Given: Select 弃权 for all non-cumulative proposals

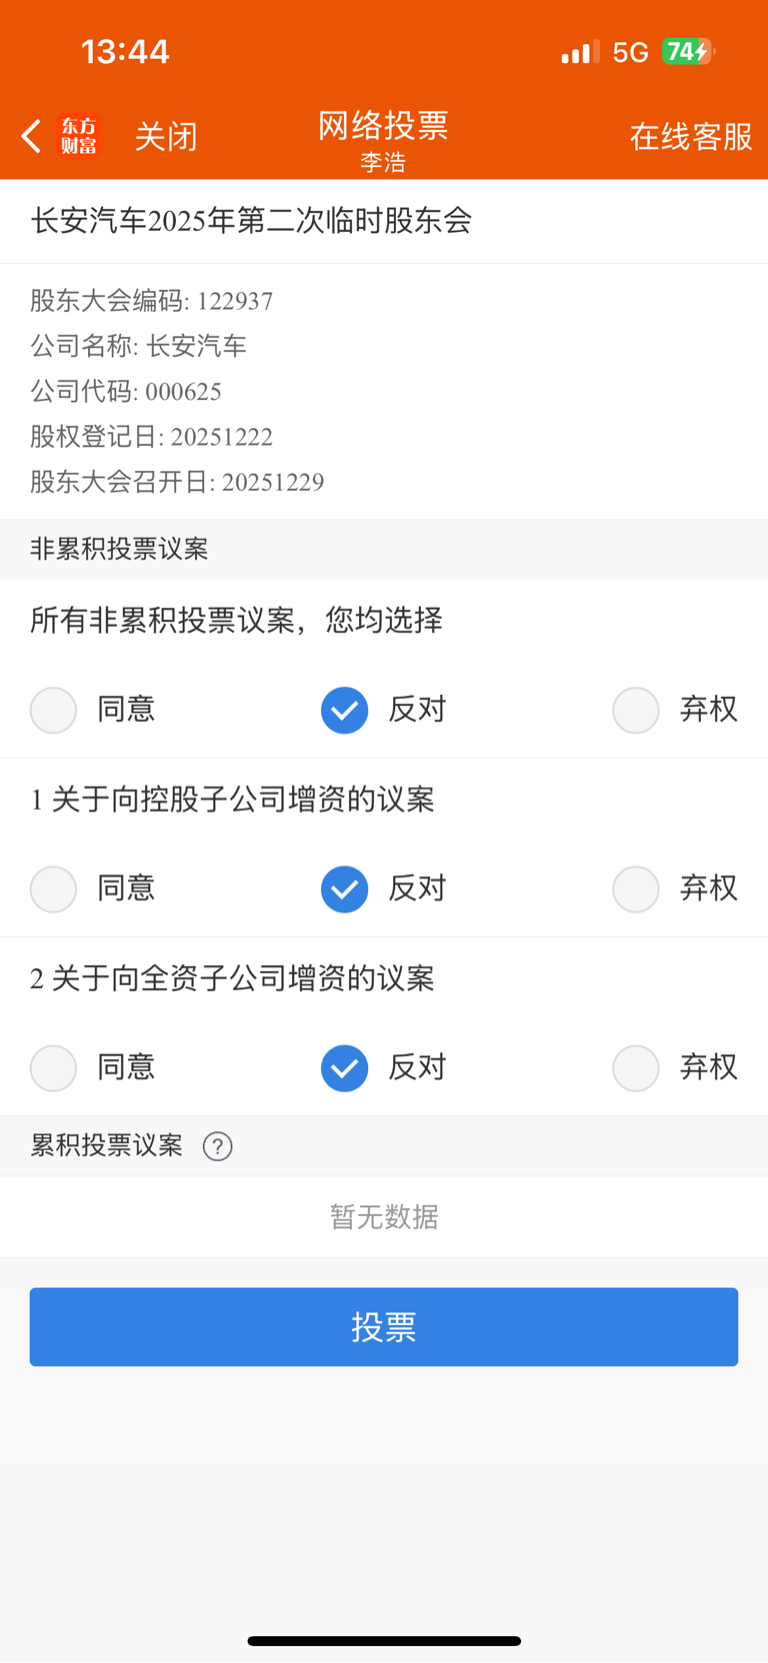Looking at the screenshot, I should click(x=636, y=710).
